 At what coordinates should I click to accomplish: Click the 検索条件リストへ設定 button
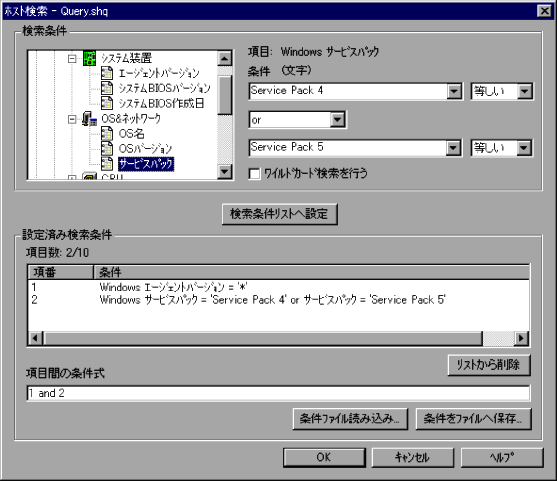pyautogui.click(x=280, y=214)
